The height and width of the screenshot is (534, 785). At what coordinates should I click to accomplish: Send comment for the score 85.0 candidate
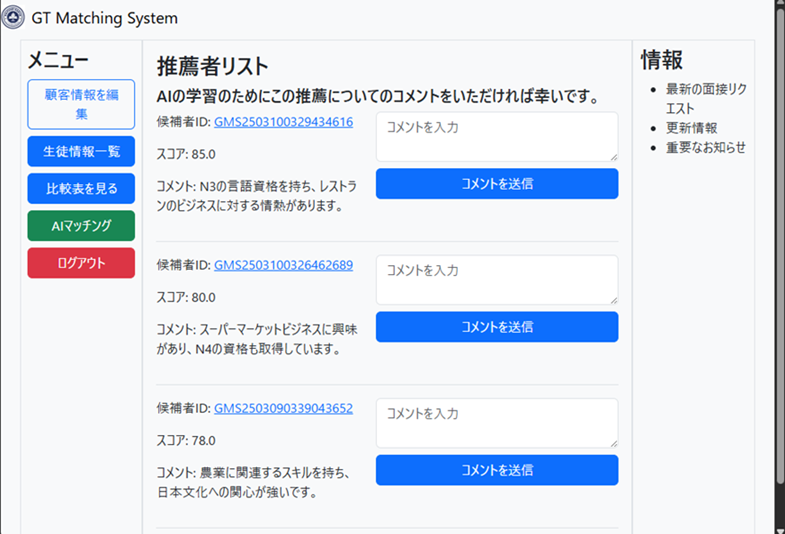click(x=496, y=184)
